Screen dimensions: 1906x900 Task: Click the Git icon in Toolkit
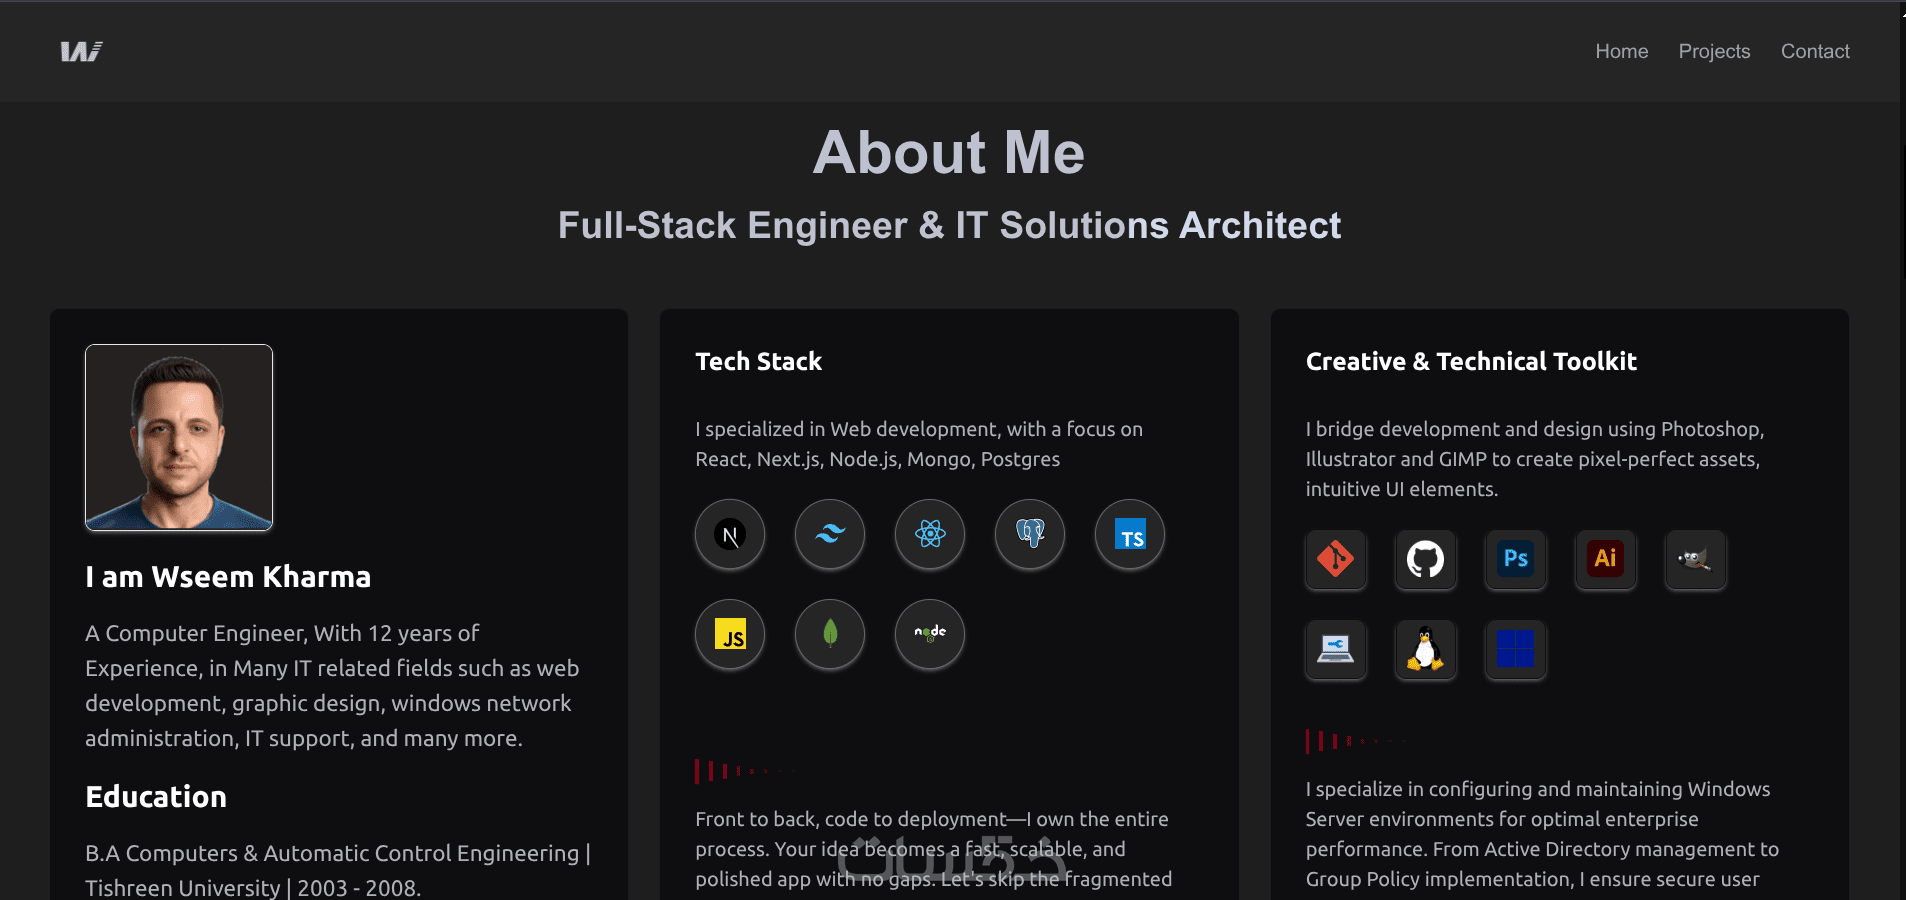[1336, 559]
